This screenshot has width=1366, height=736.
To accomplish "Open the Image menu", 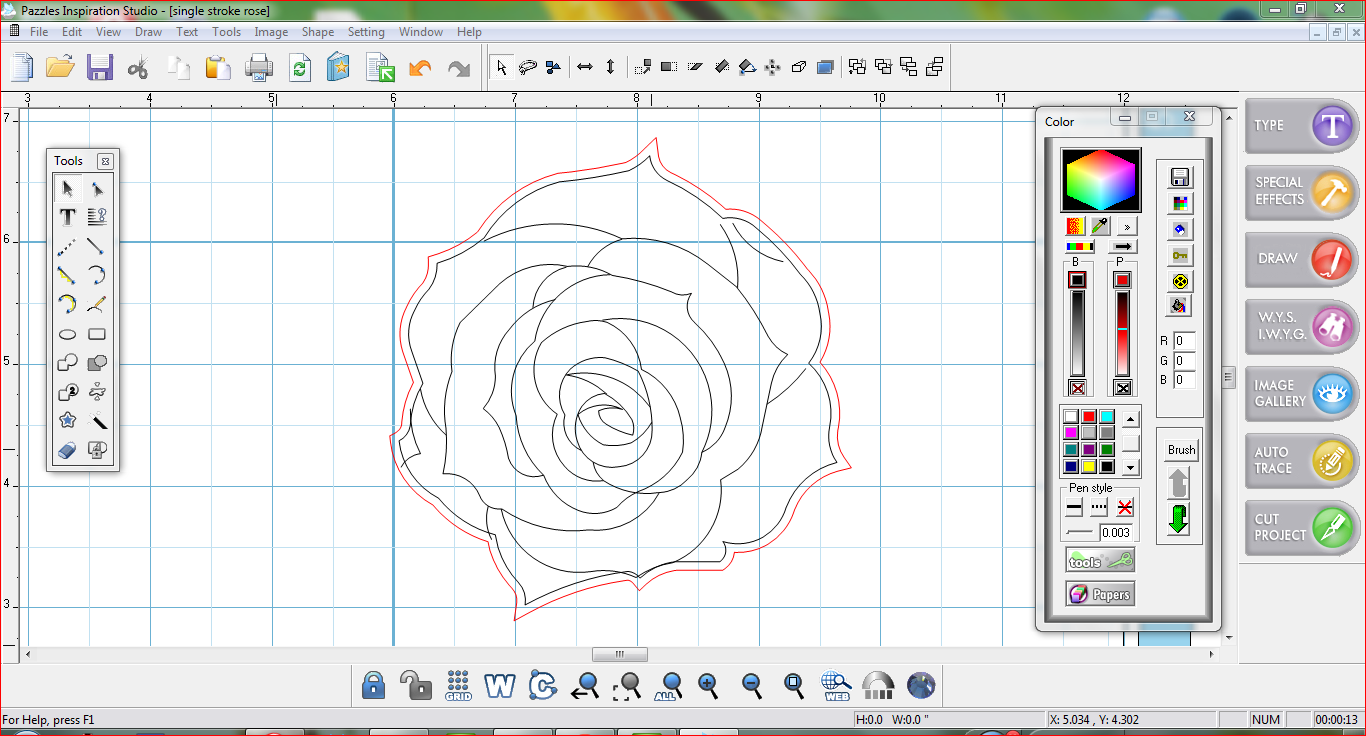I will tap(271, 32).
